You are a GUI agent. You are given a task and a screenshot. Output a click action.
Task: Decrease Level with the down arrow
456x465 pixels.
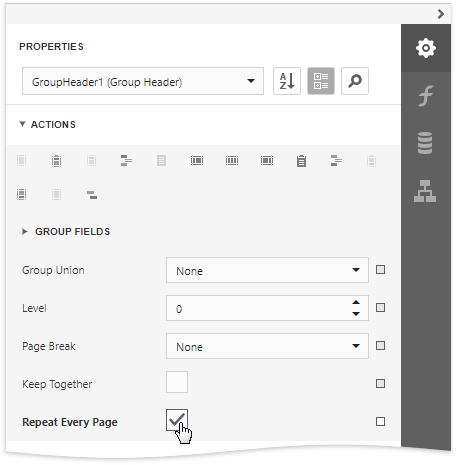point(356,314)
